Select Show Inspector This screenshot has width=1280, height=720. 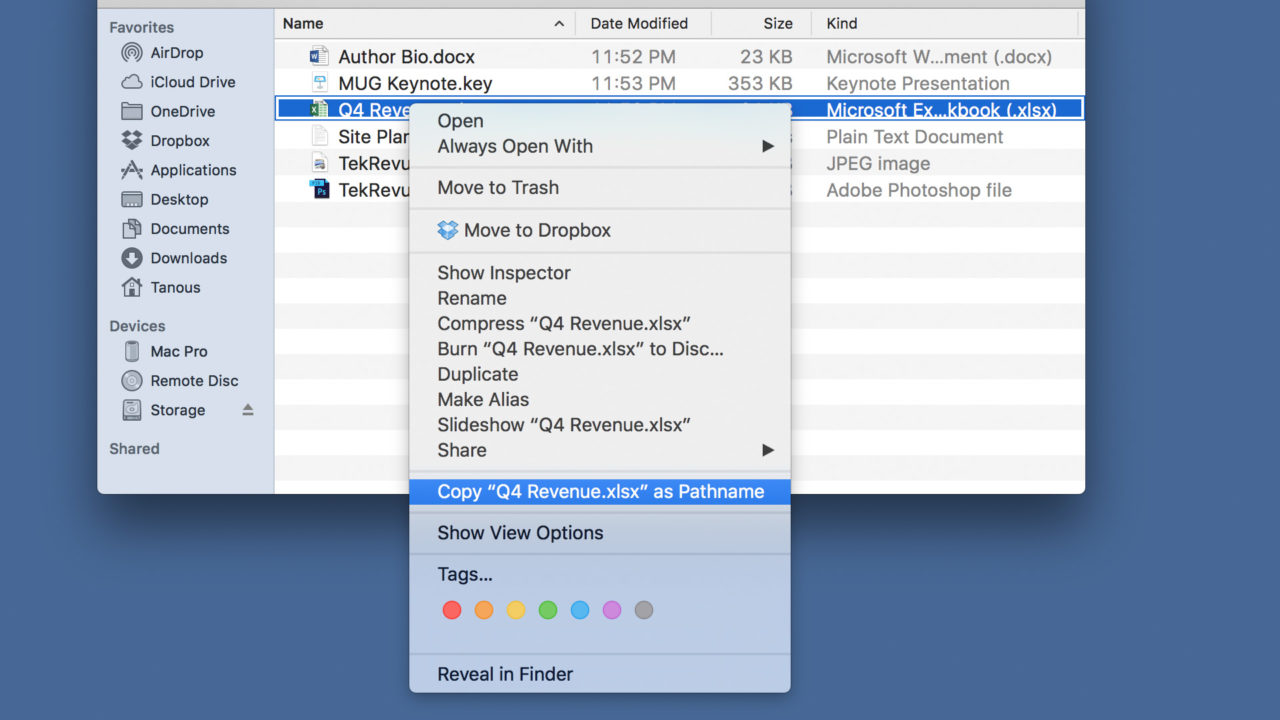(504, 273)
